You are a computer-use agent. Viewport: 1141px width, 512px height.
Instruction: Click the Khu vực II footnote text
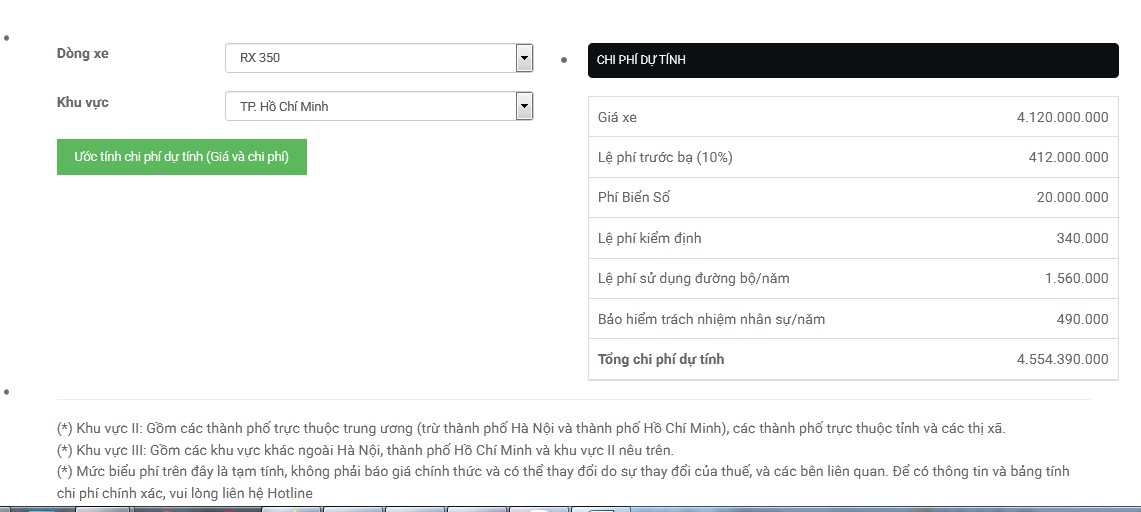530,428
